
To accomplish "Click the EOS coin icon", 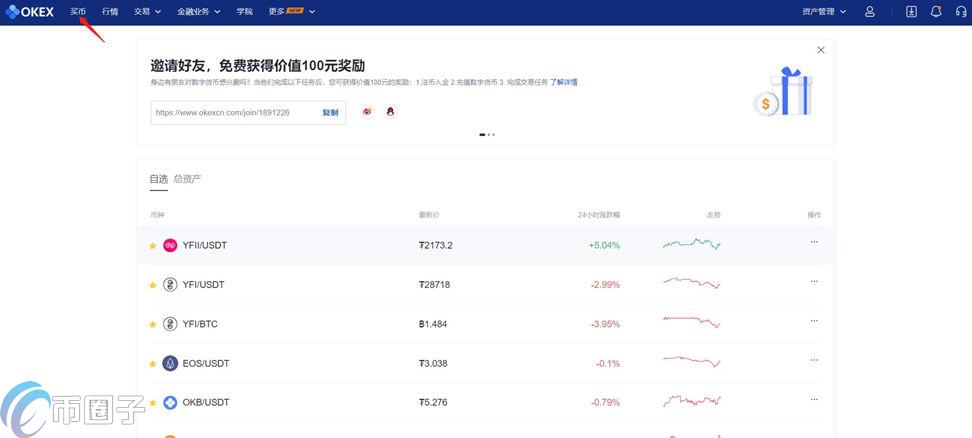I will tap(170, 364).
